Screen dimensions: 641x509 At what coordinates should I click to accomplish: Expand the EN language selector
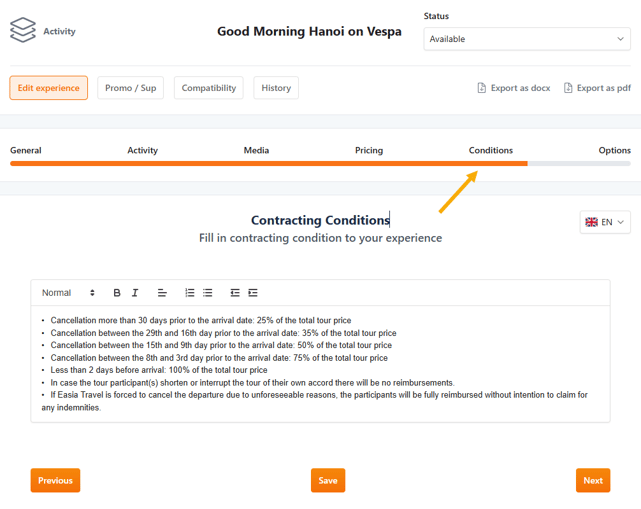click(x=605, y=222)
